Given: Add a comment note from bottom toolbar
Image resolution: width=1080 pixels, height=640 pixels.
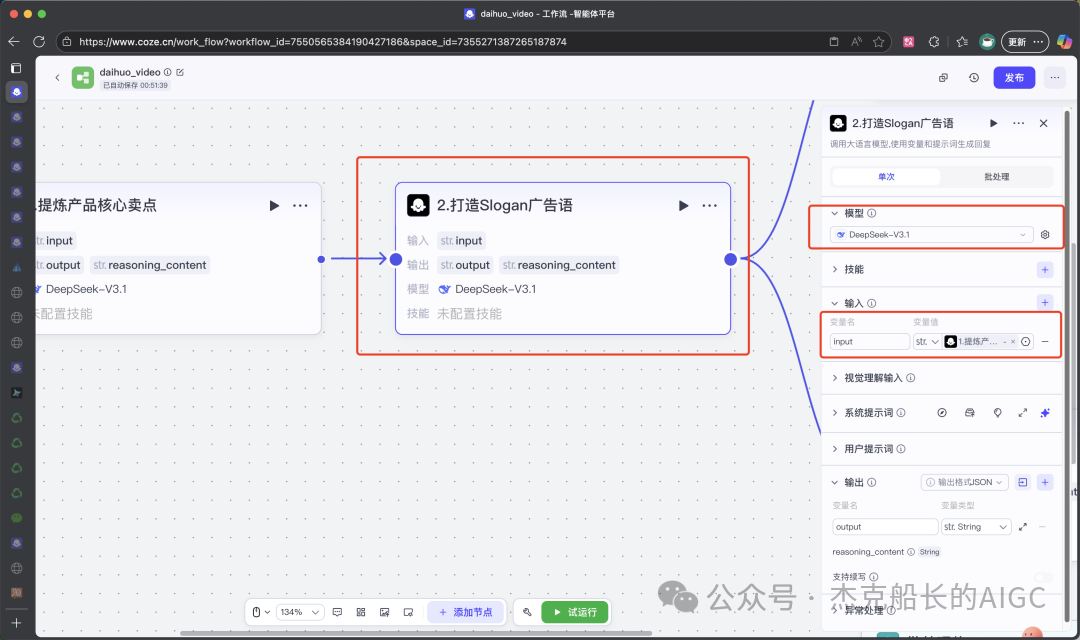Looking at the screenshot, I should point(338,612).
